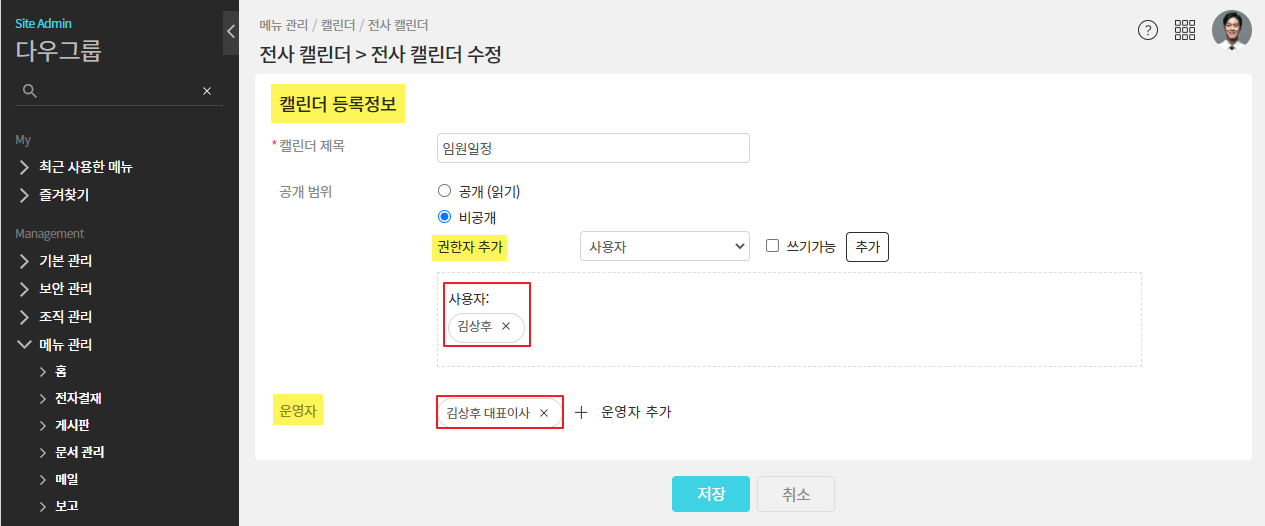Image resolution: width=1265 pixels, height=526 pixels.
Task: Click the plus icon to add operator
Action: [x=581, y=412]
